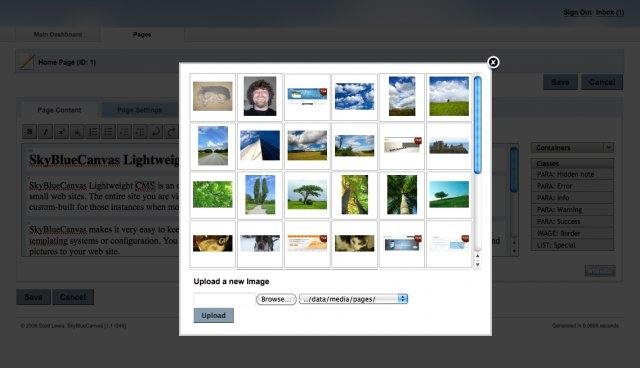Screen dimensions: 640x368
Task: Pick the green field under cloudy sky thumbnail
Action: pyautogui.click(x=449, y=96)
